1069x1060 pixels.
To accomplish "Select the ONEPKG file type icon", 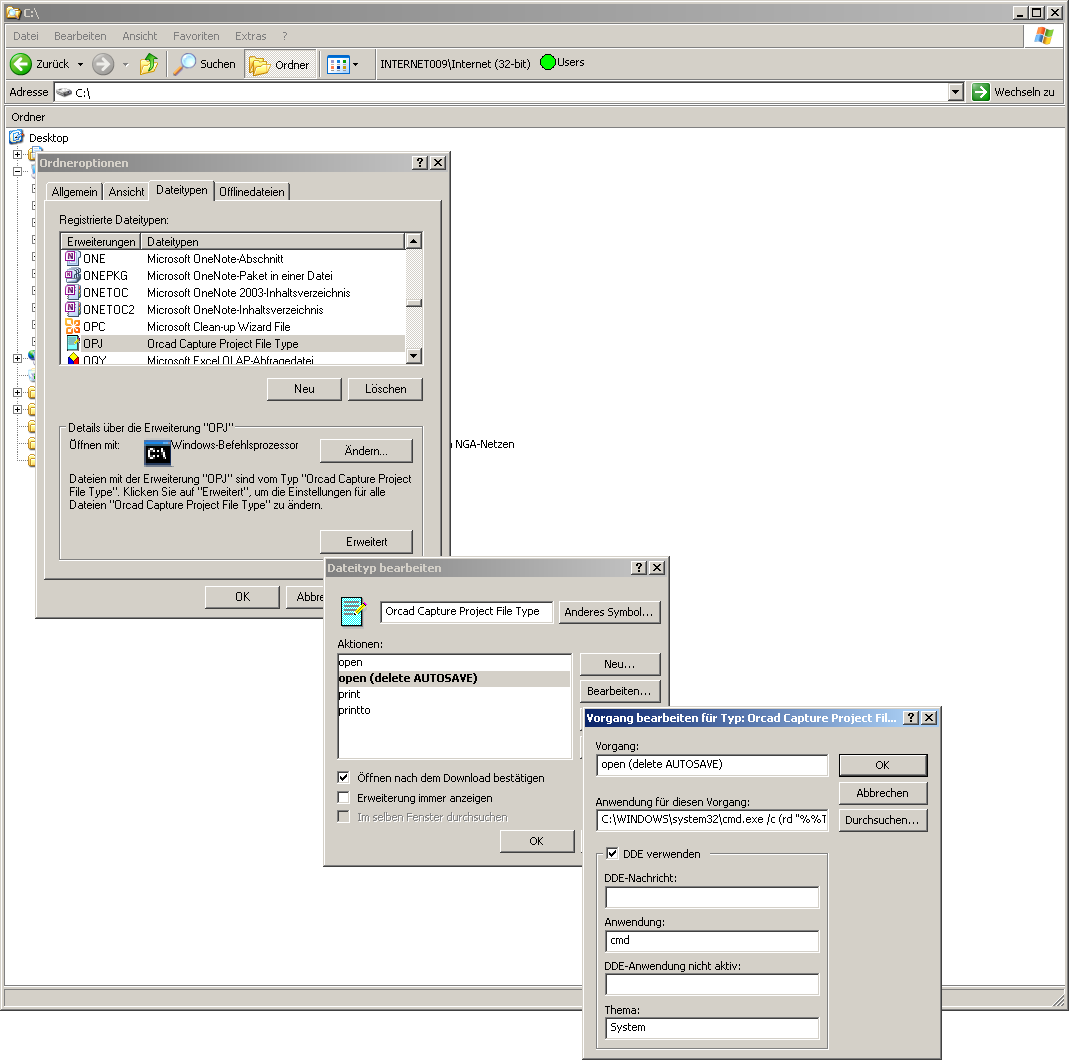I will pos(72,275).
